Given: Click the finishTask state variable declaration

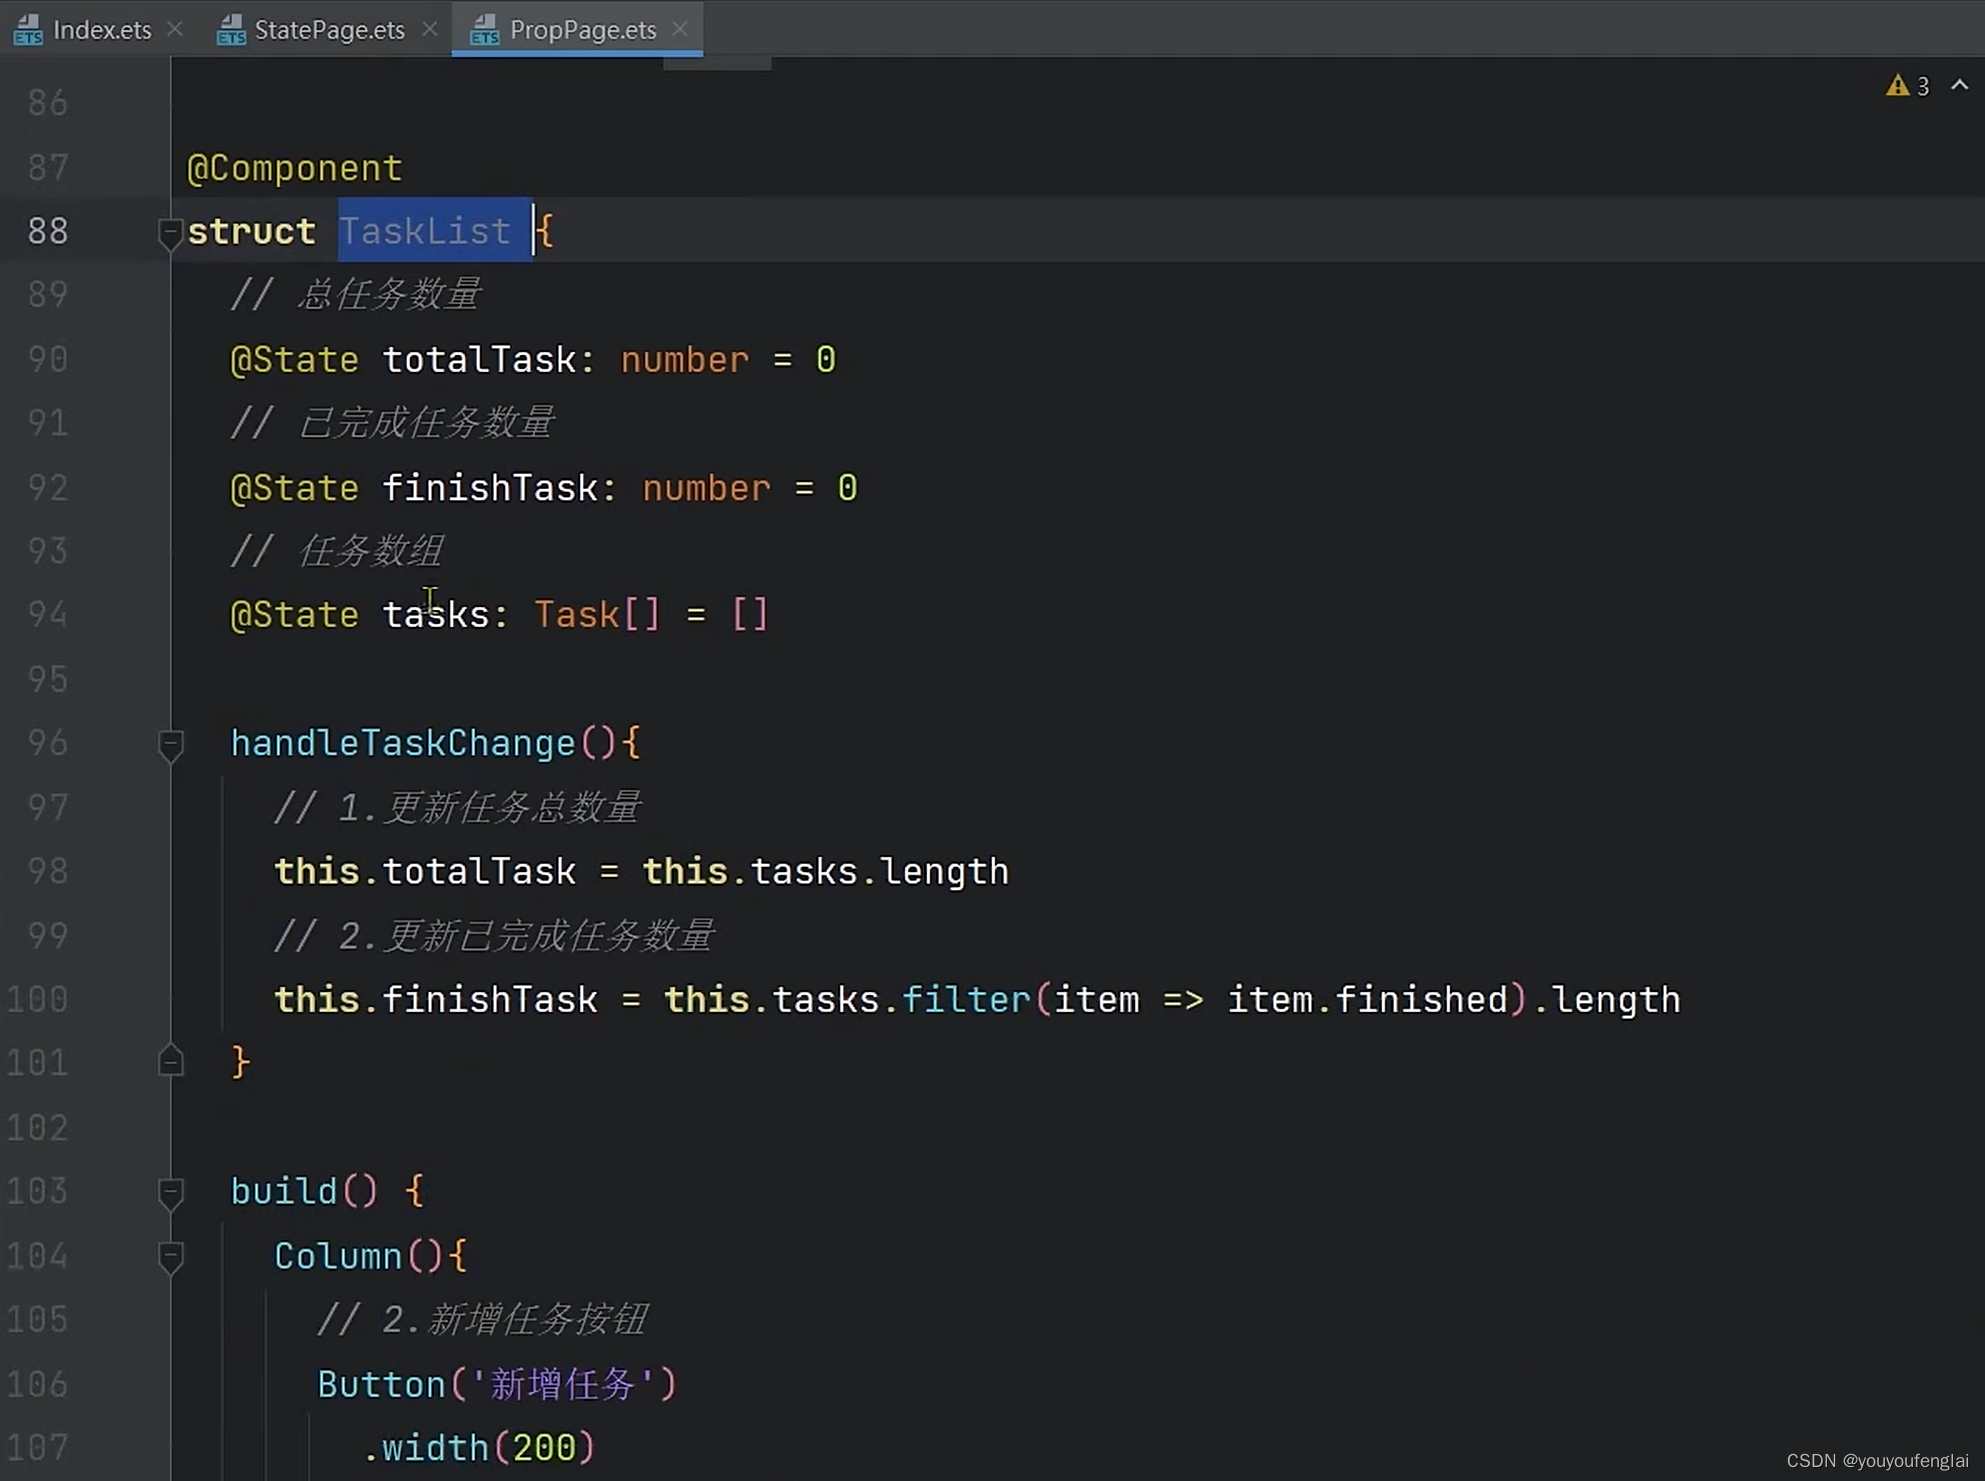Looking at the screenshot, I should [543, 488].
